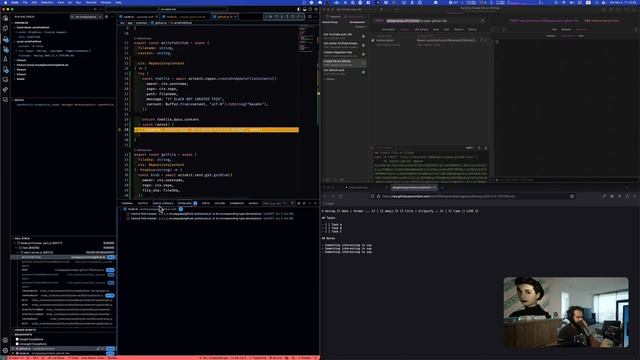Image resolution: width=640 pixels, height=360 pixels.
Task: Open the debug configuration dropdown in Run and Debug
Action: [86, 17]
